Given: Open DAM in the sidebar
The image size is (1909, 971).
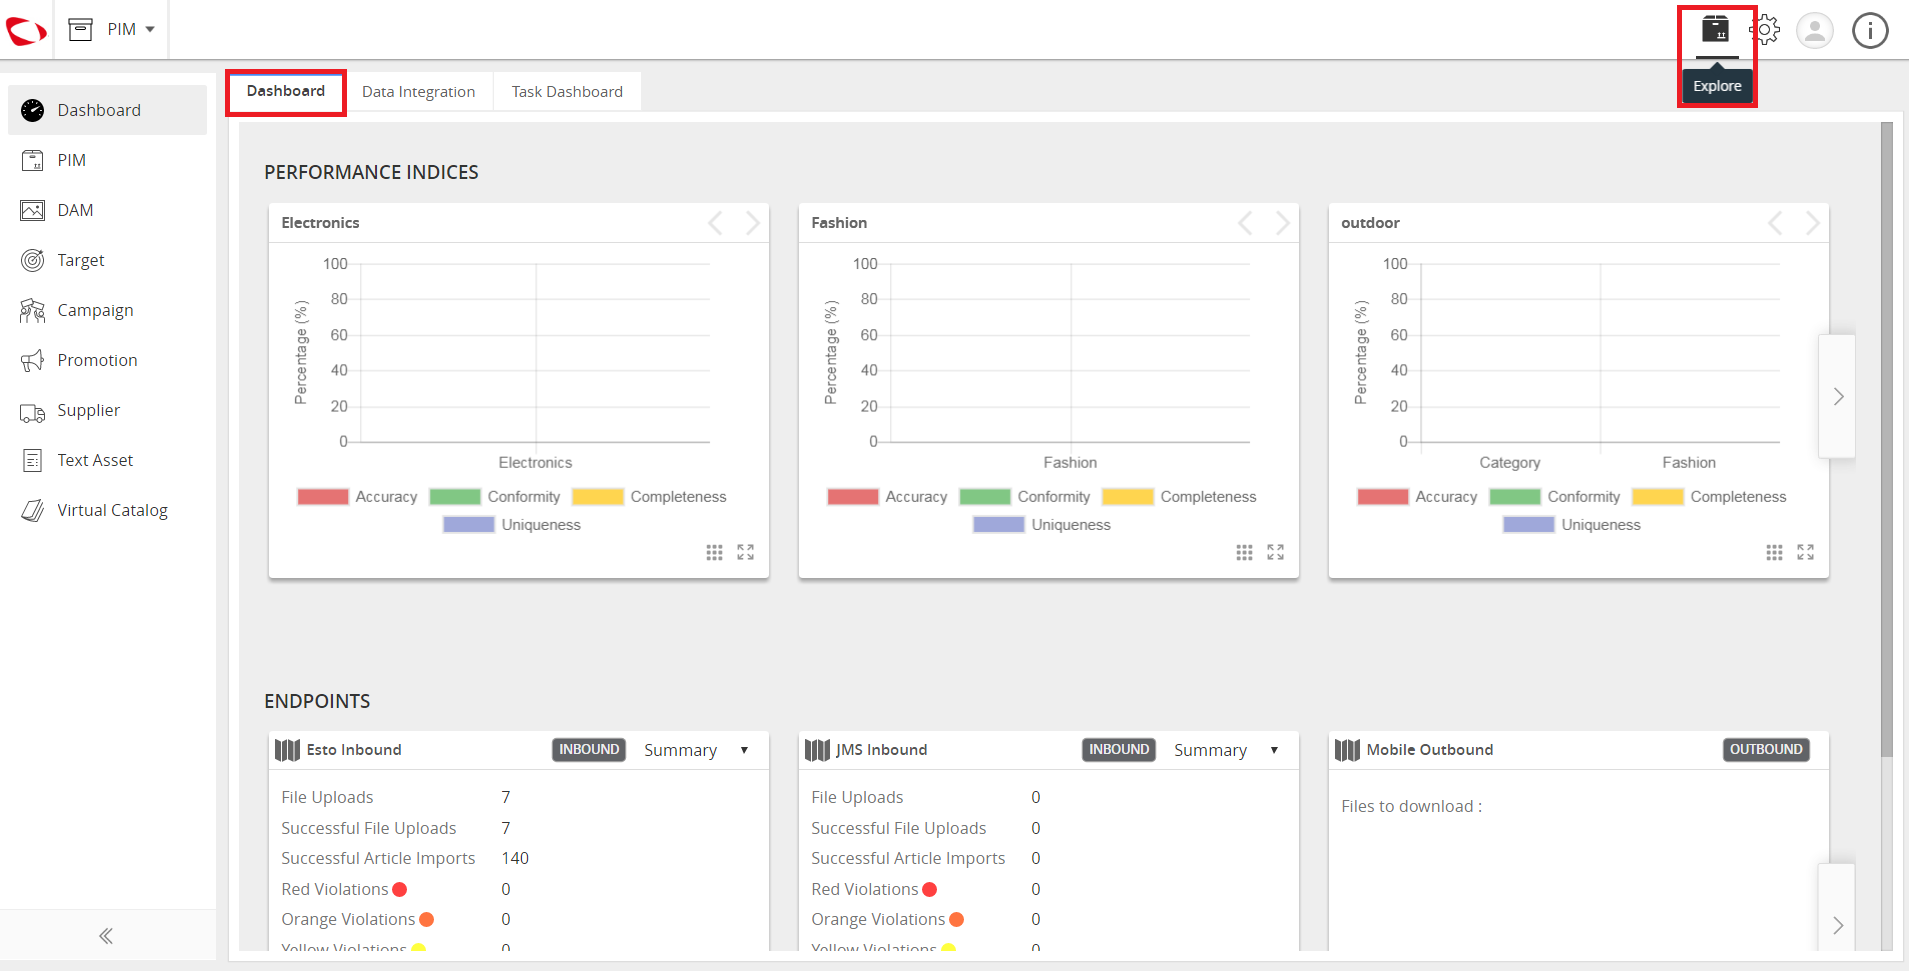Looking at the screenshot, I should tap(108, 210).
